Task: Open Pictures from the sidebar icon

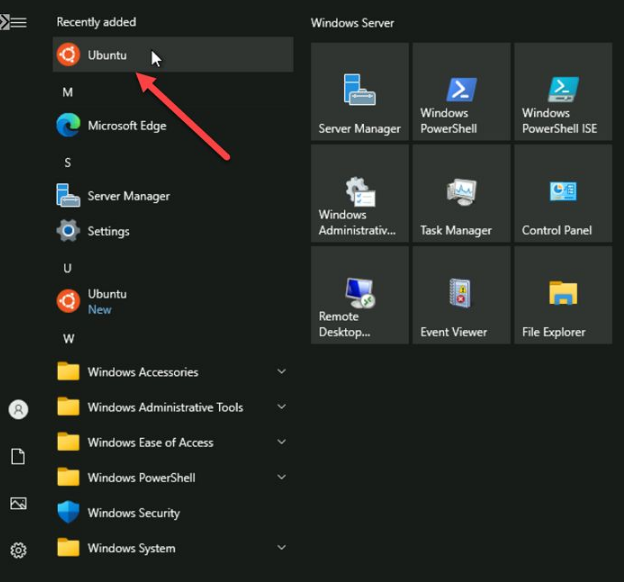Action: 18,503
